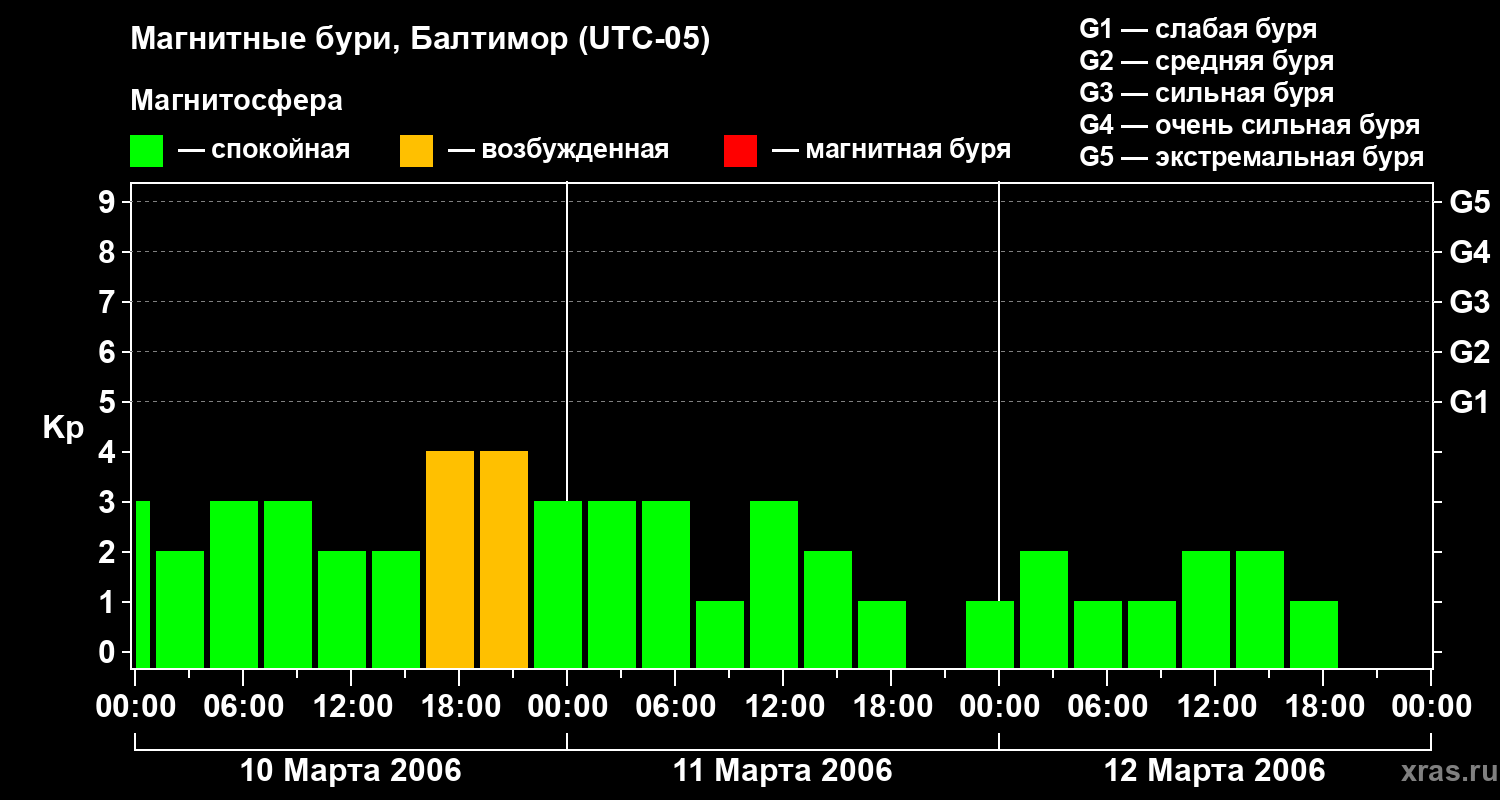Click the 'Kp' axis title
The image size is (1500, 800).
coord(63,428)
